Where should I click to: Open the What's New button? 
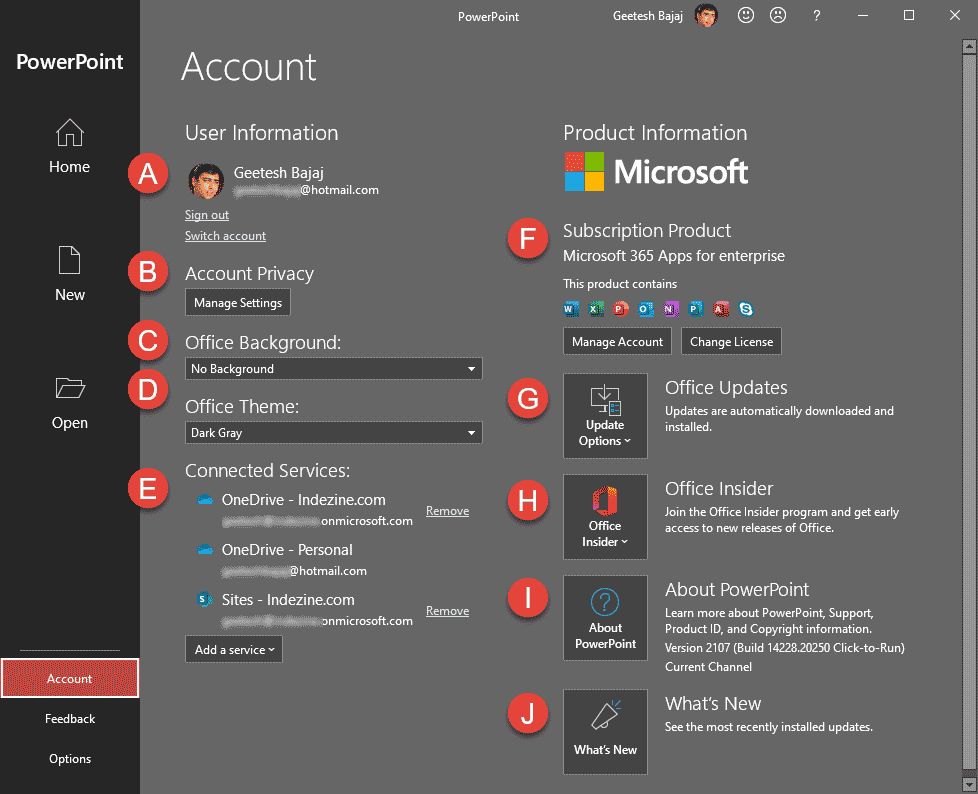[605, 732]
